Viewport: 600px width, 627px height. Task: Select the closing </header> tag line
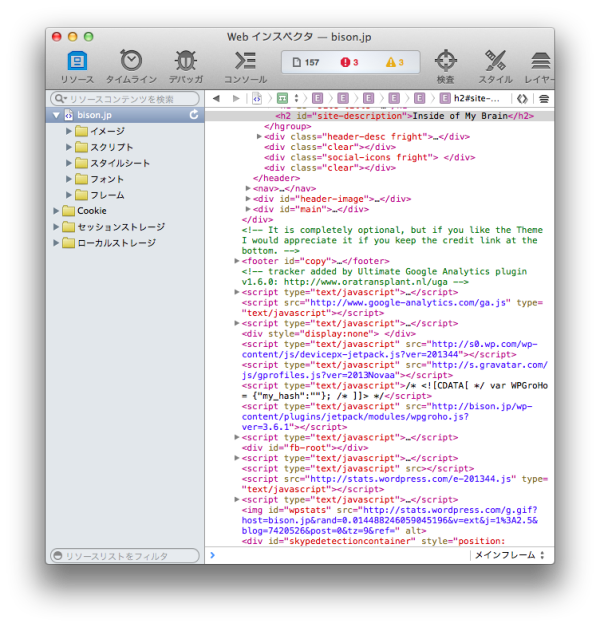[276, 178]
